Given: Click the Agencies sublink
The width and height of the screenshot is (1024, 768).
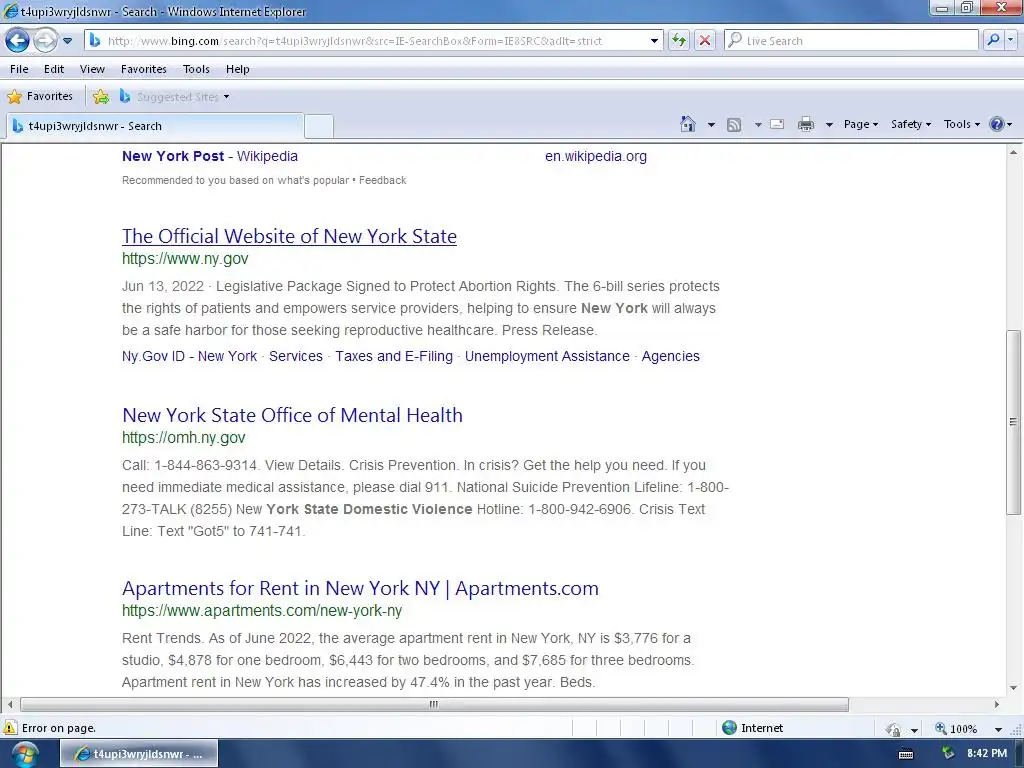Looking at the screenshot, I should [671, 356].
